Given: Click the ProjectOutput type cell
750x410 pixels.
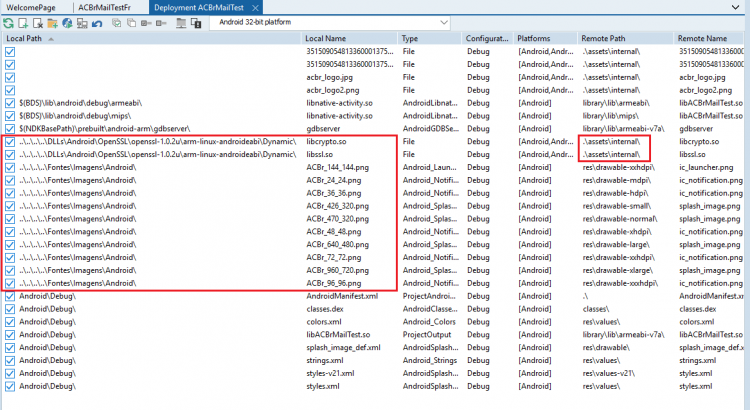Looking at the screenshot, I should 427,335.
